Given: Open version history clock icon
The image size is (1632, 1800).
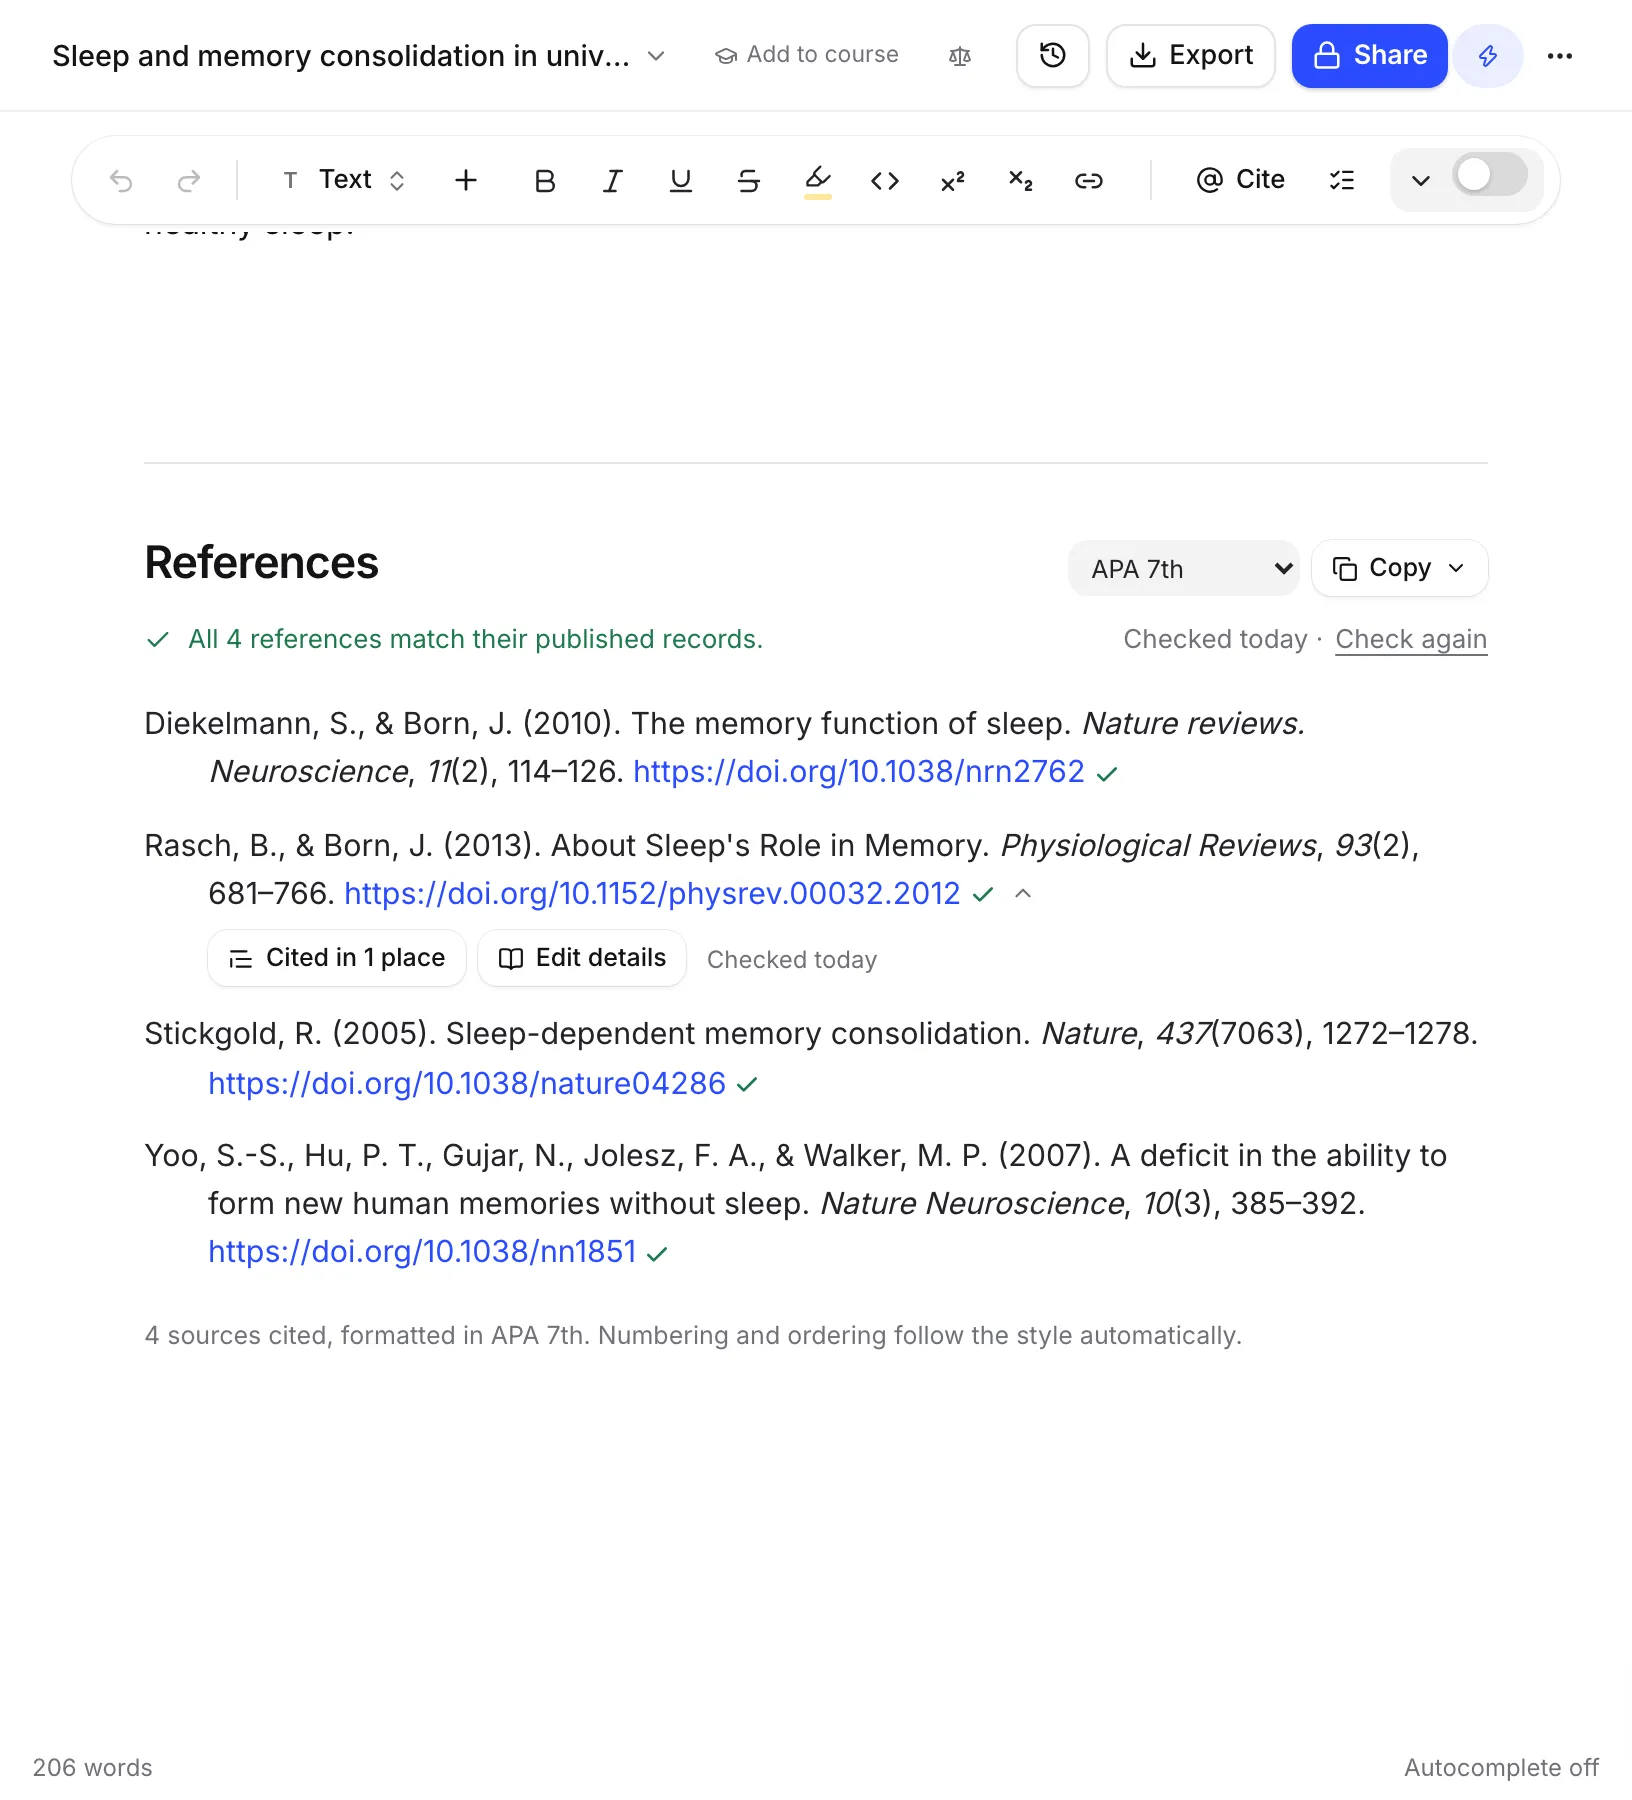Looking at the screenshot, I should coord(1053,56).
